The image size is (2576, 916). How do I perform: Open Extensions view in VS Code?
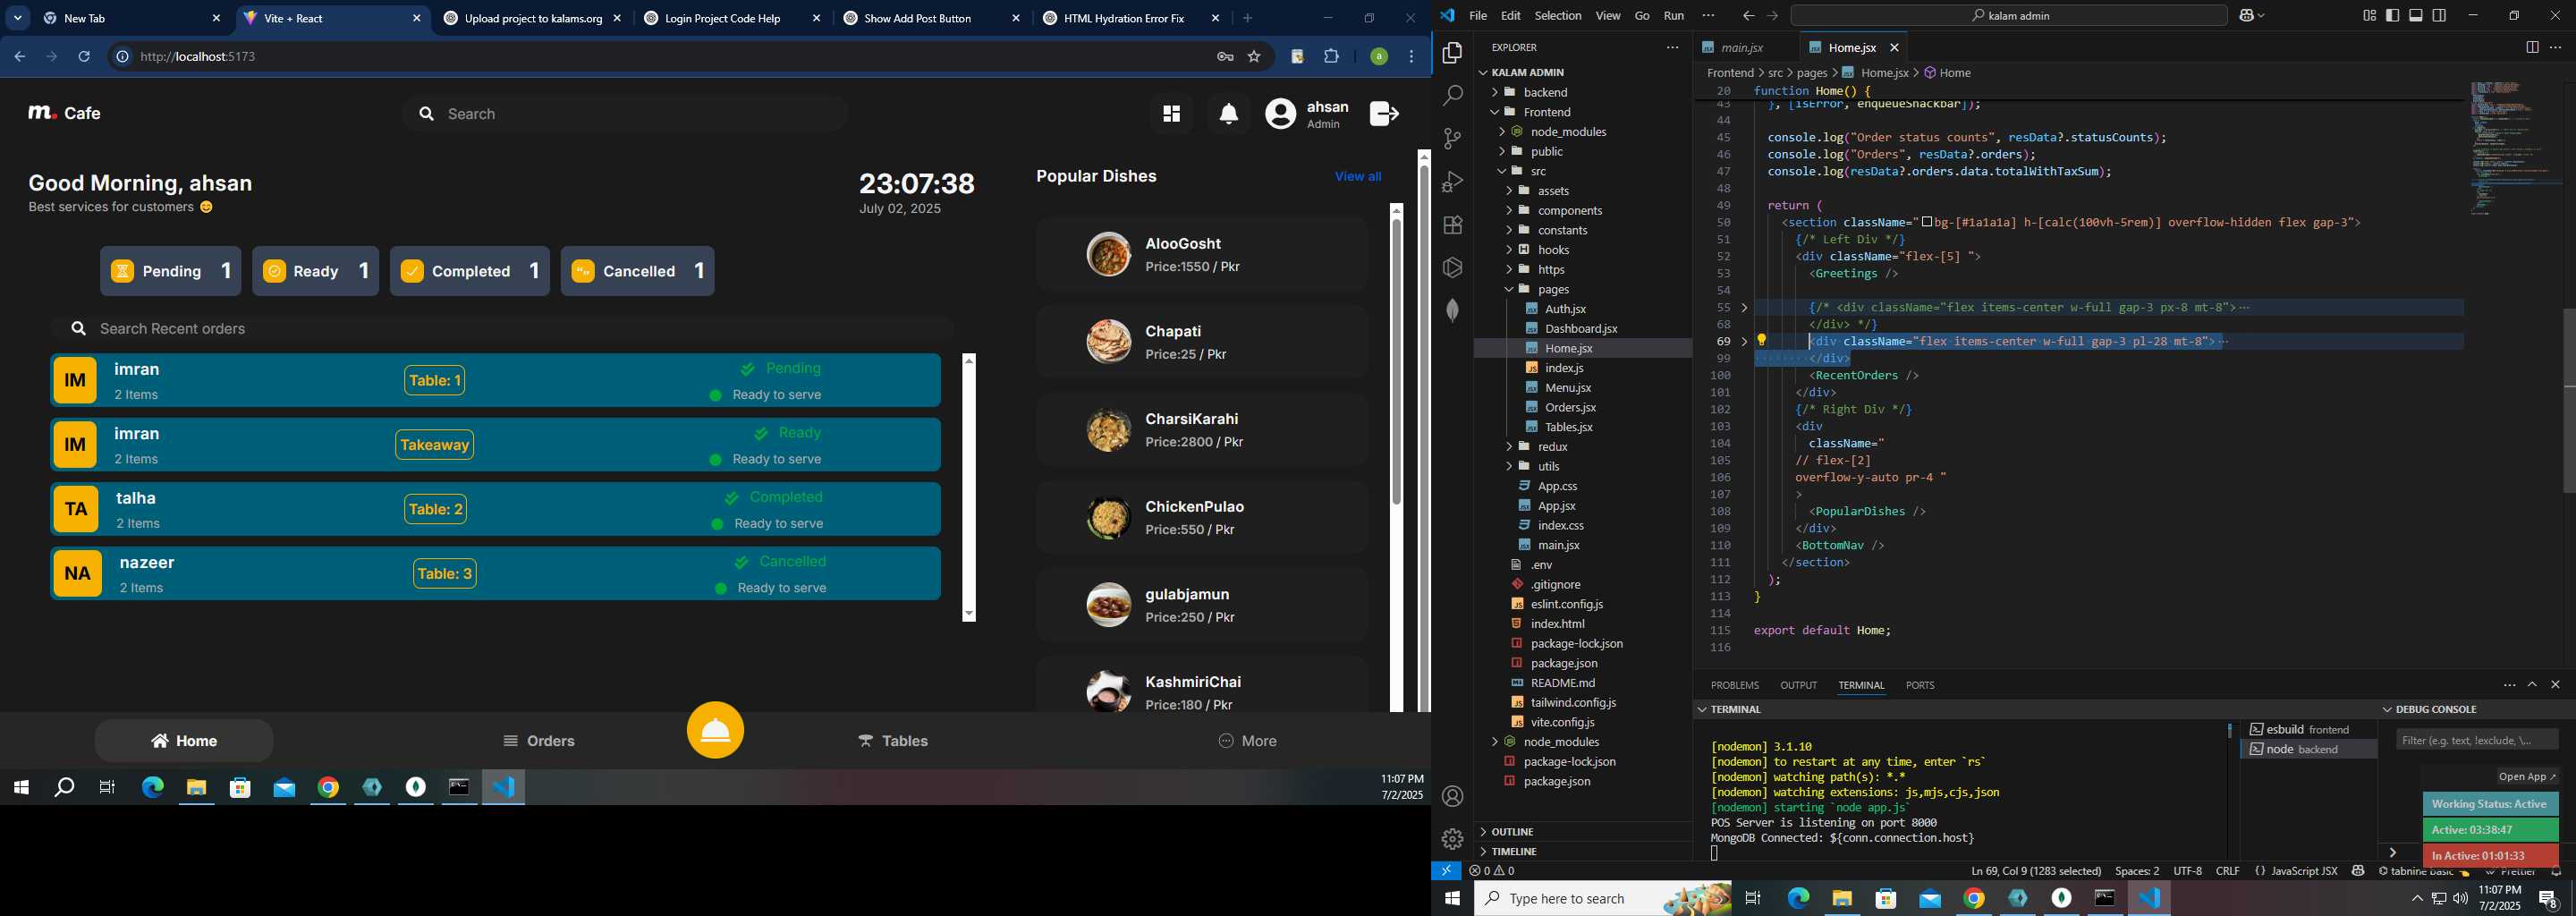[x=1453, y=225]
